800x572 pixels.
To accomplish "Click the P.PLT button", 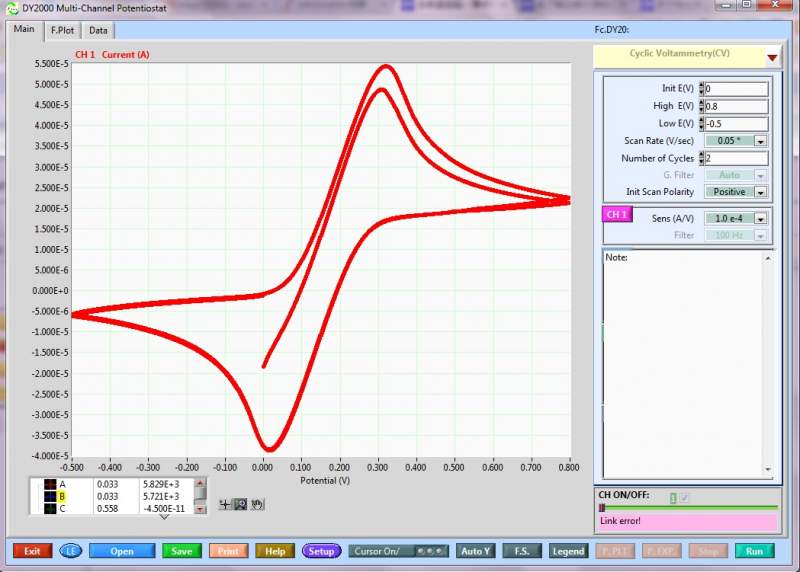I will click(615, 551).
